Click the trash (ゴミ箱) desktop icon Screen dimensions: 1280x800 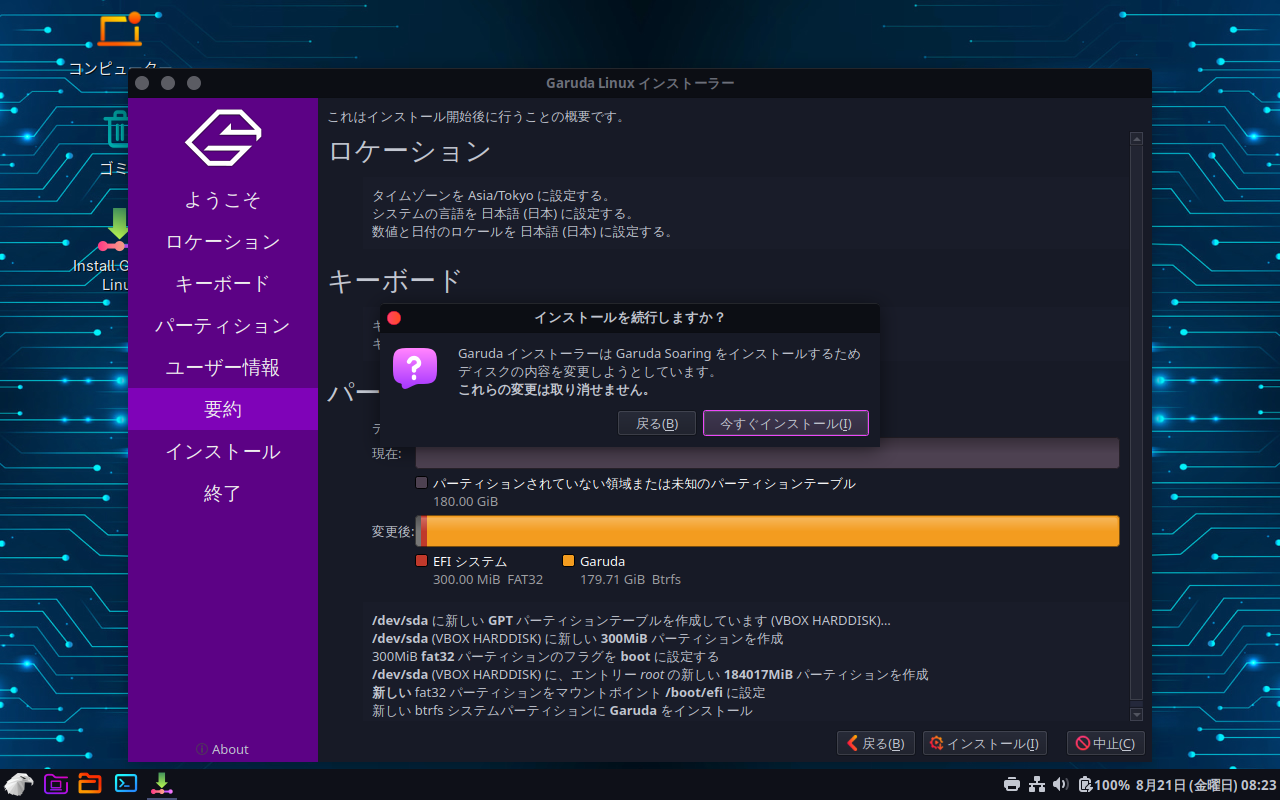118,143
